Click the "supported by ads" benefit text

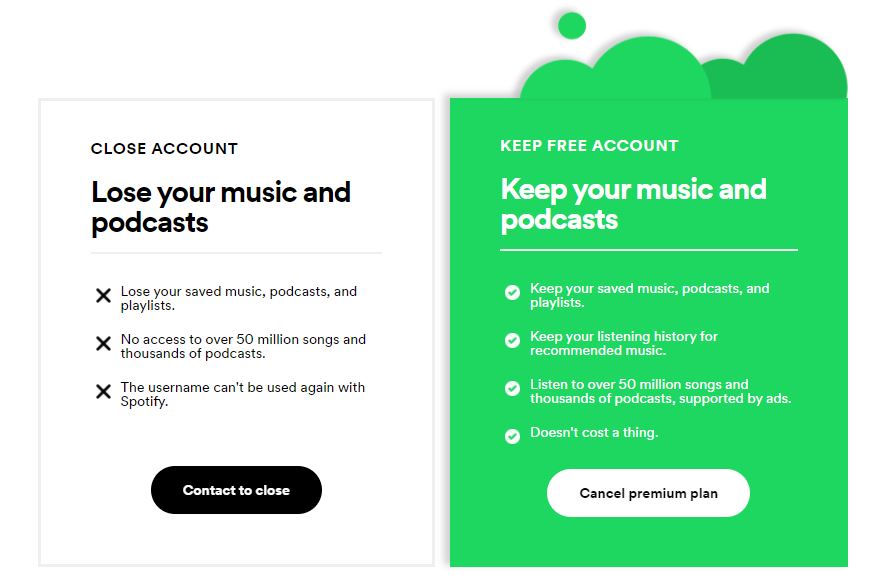pyautogui.click(x=660, y=391)
